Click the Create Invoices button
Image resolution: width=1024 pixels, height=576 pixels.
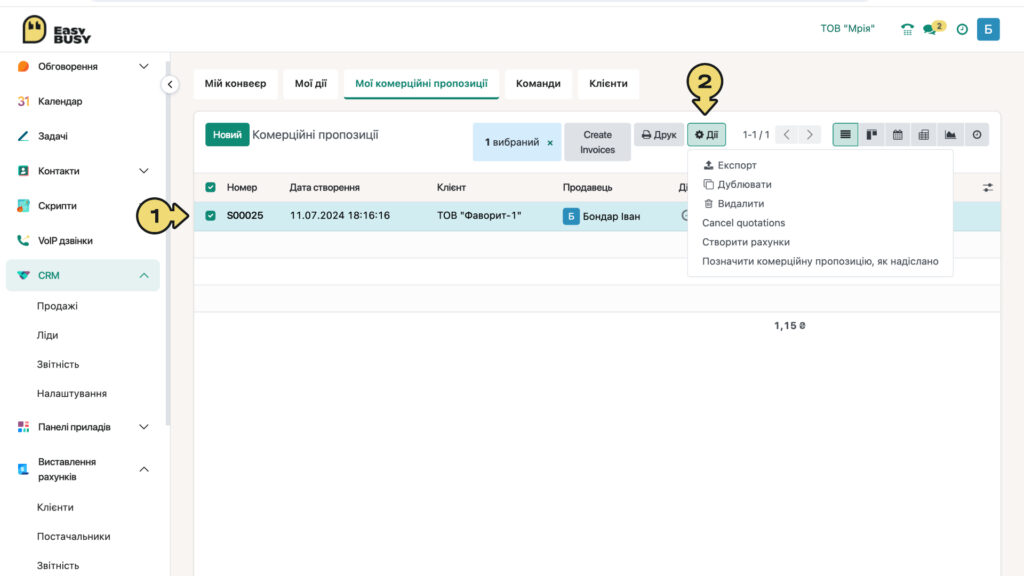(x=598, y=142)
